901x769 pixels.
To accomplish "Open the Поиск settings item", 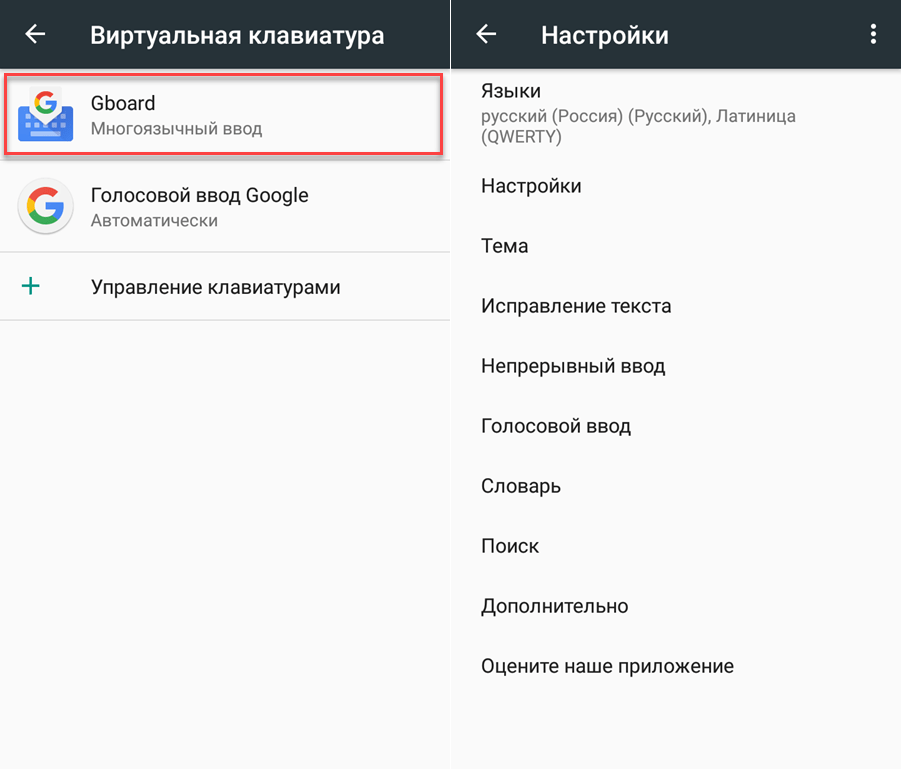I will [510, 546].
